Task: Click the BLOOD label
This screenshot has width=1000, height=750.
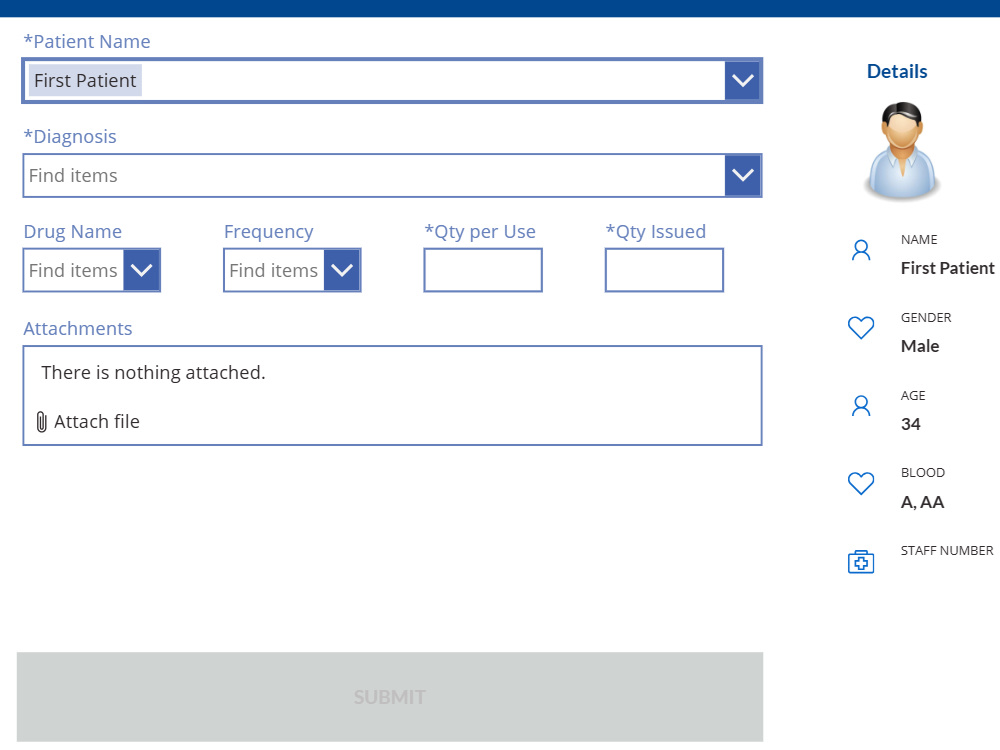Action: click(922, 473)
